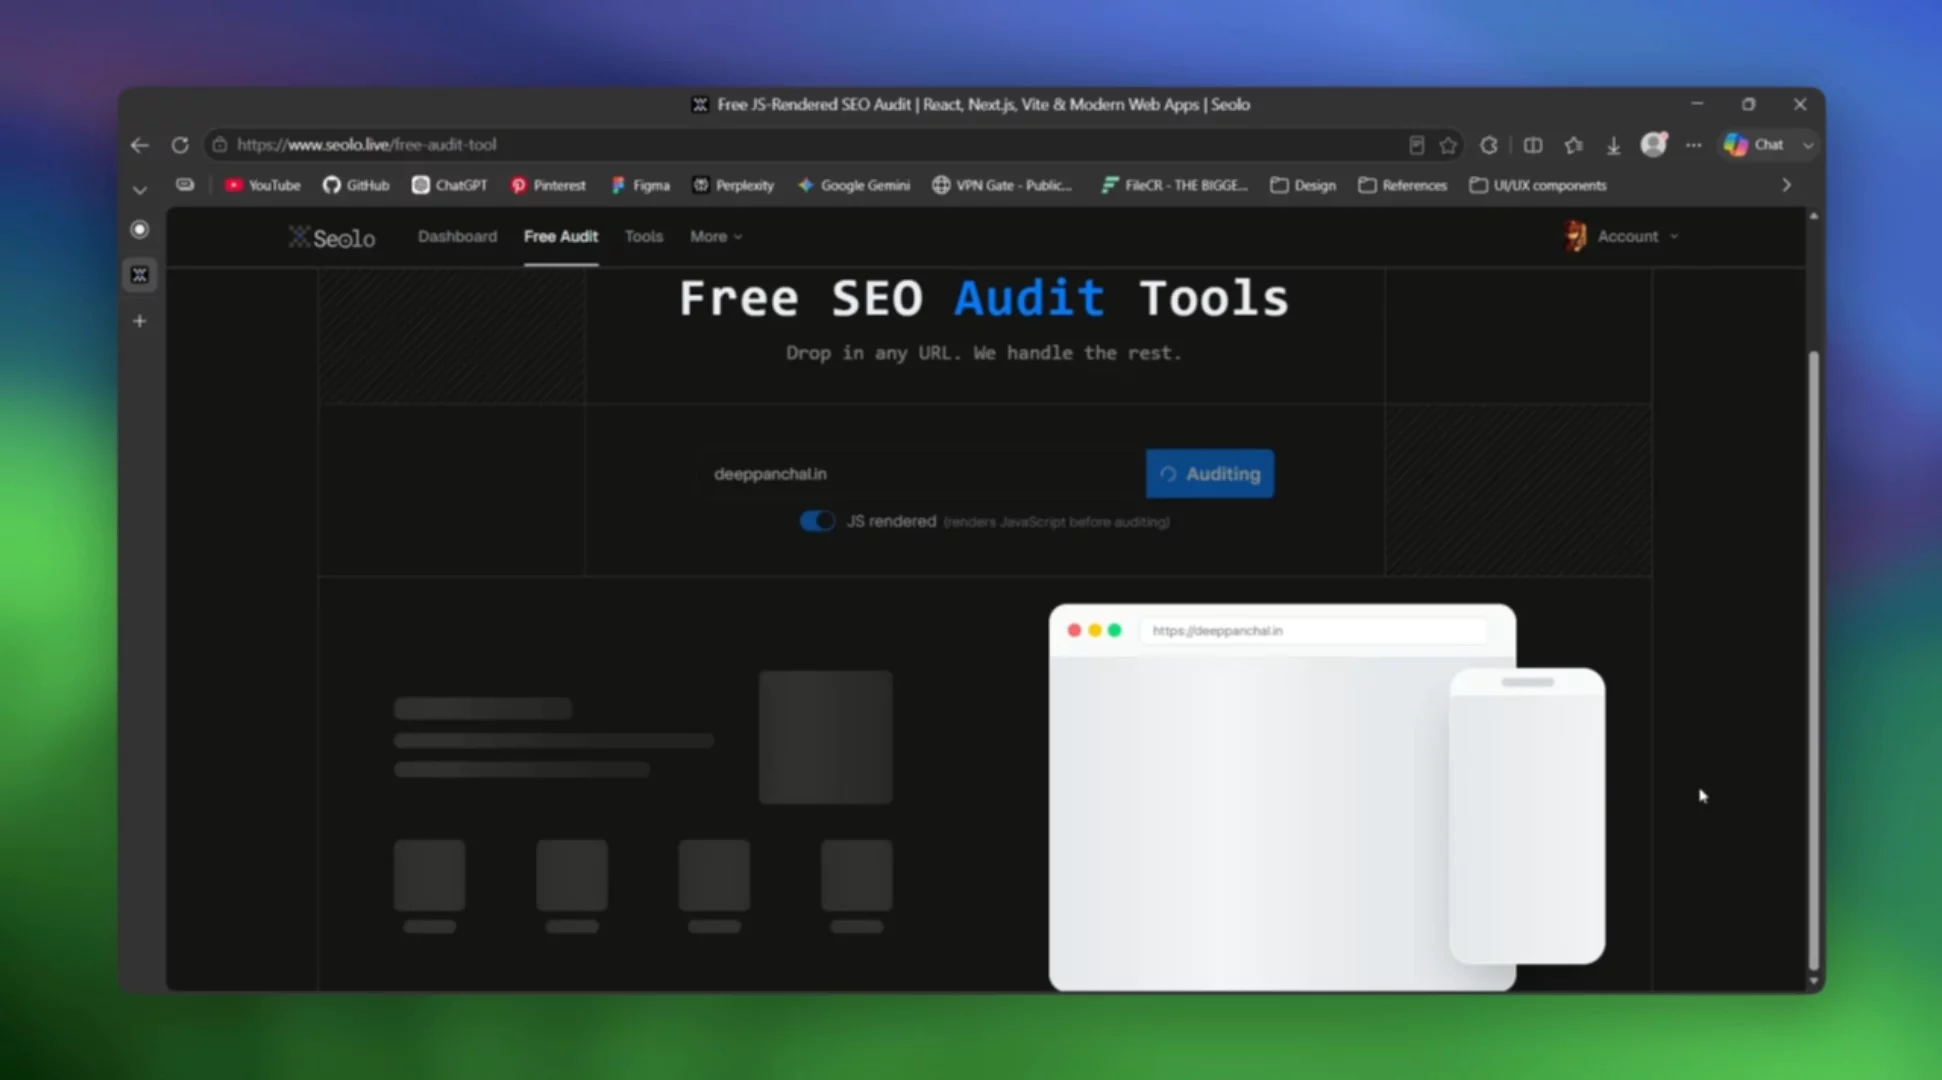The height and width of the screenshot is (1080, 1942).
Task: Open the GitHub bookmark
Action: (356, 185)
